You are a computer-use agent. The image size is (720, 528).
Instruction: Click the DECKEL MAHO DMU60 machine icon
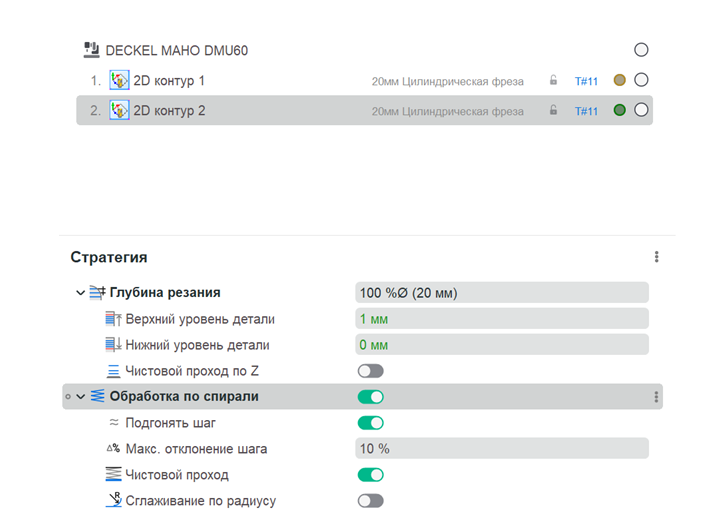(91, 50)
